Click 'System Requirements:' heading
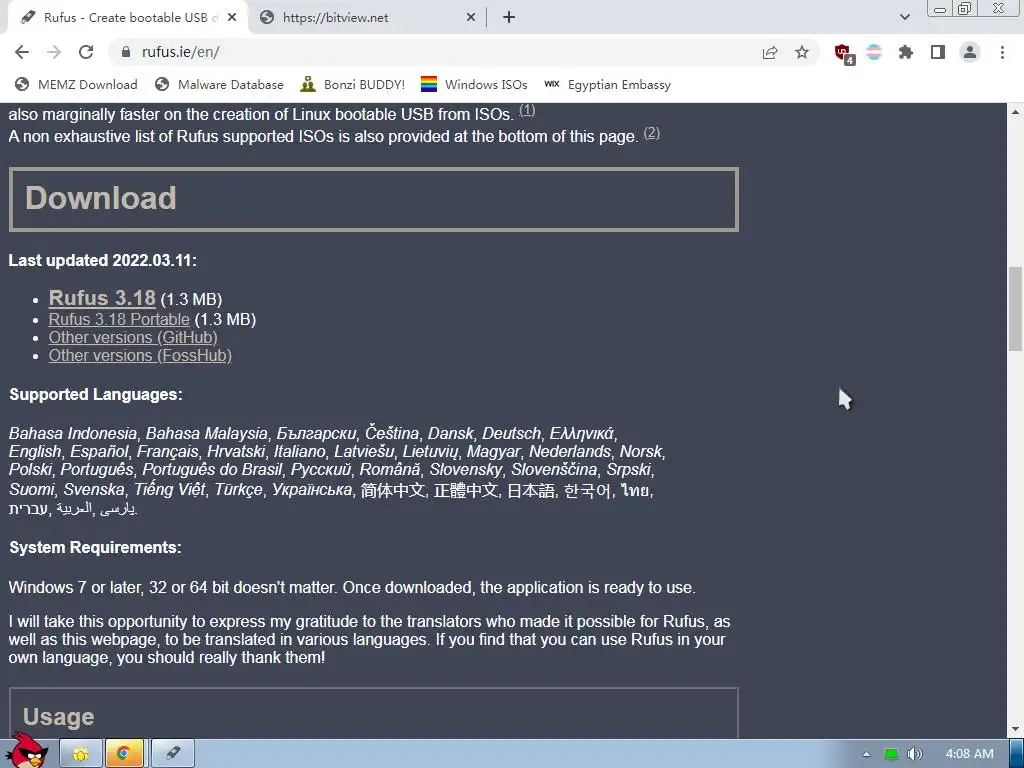 95,547
